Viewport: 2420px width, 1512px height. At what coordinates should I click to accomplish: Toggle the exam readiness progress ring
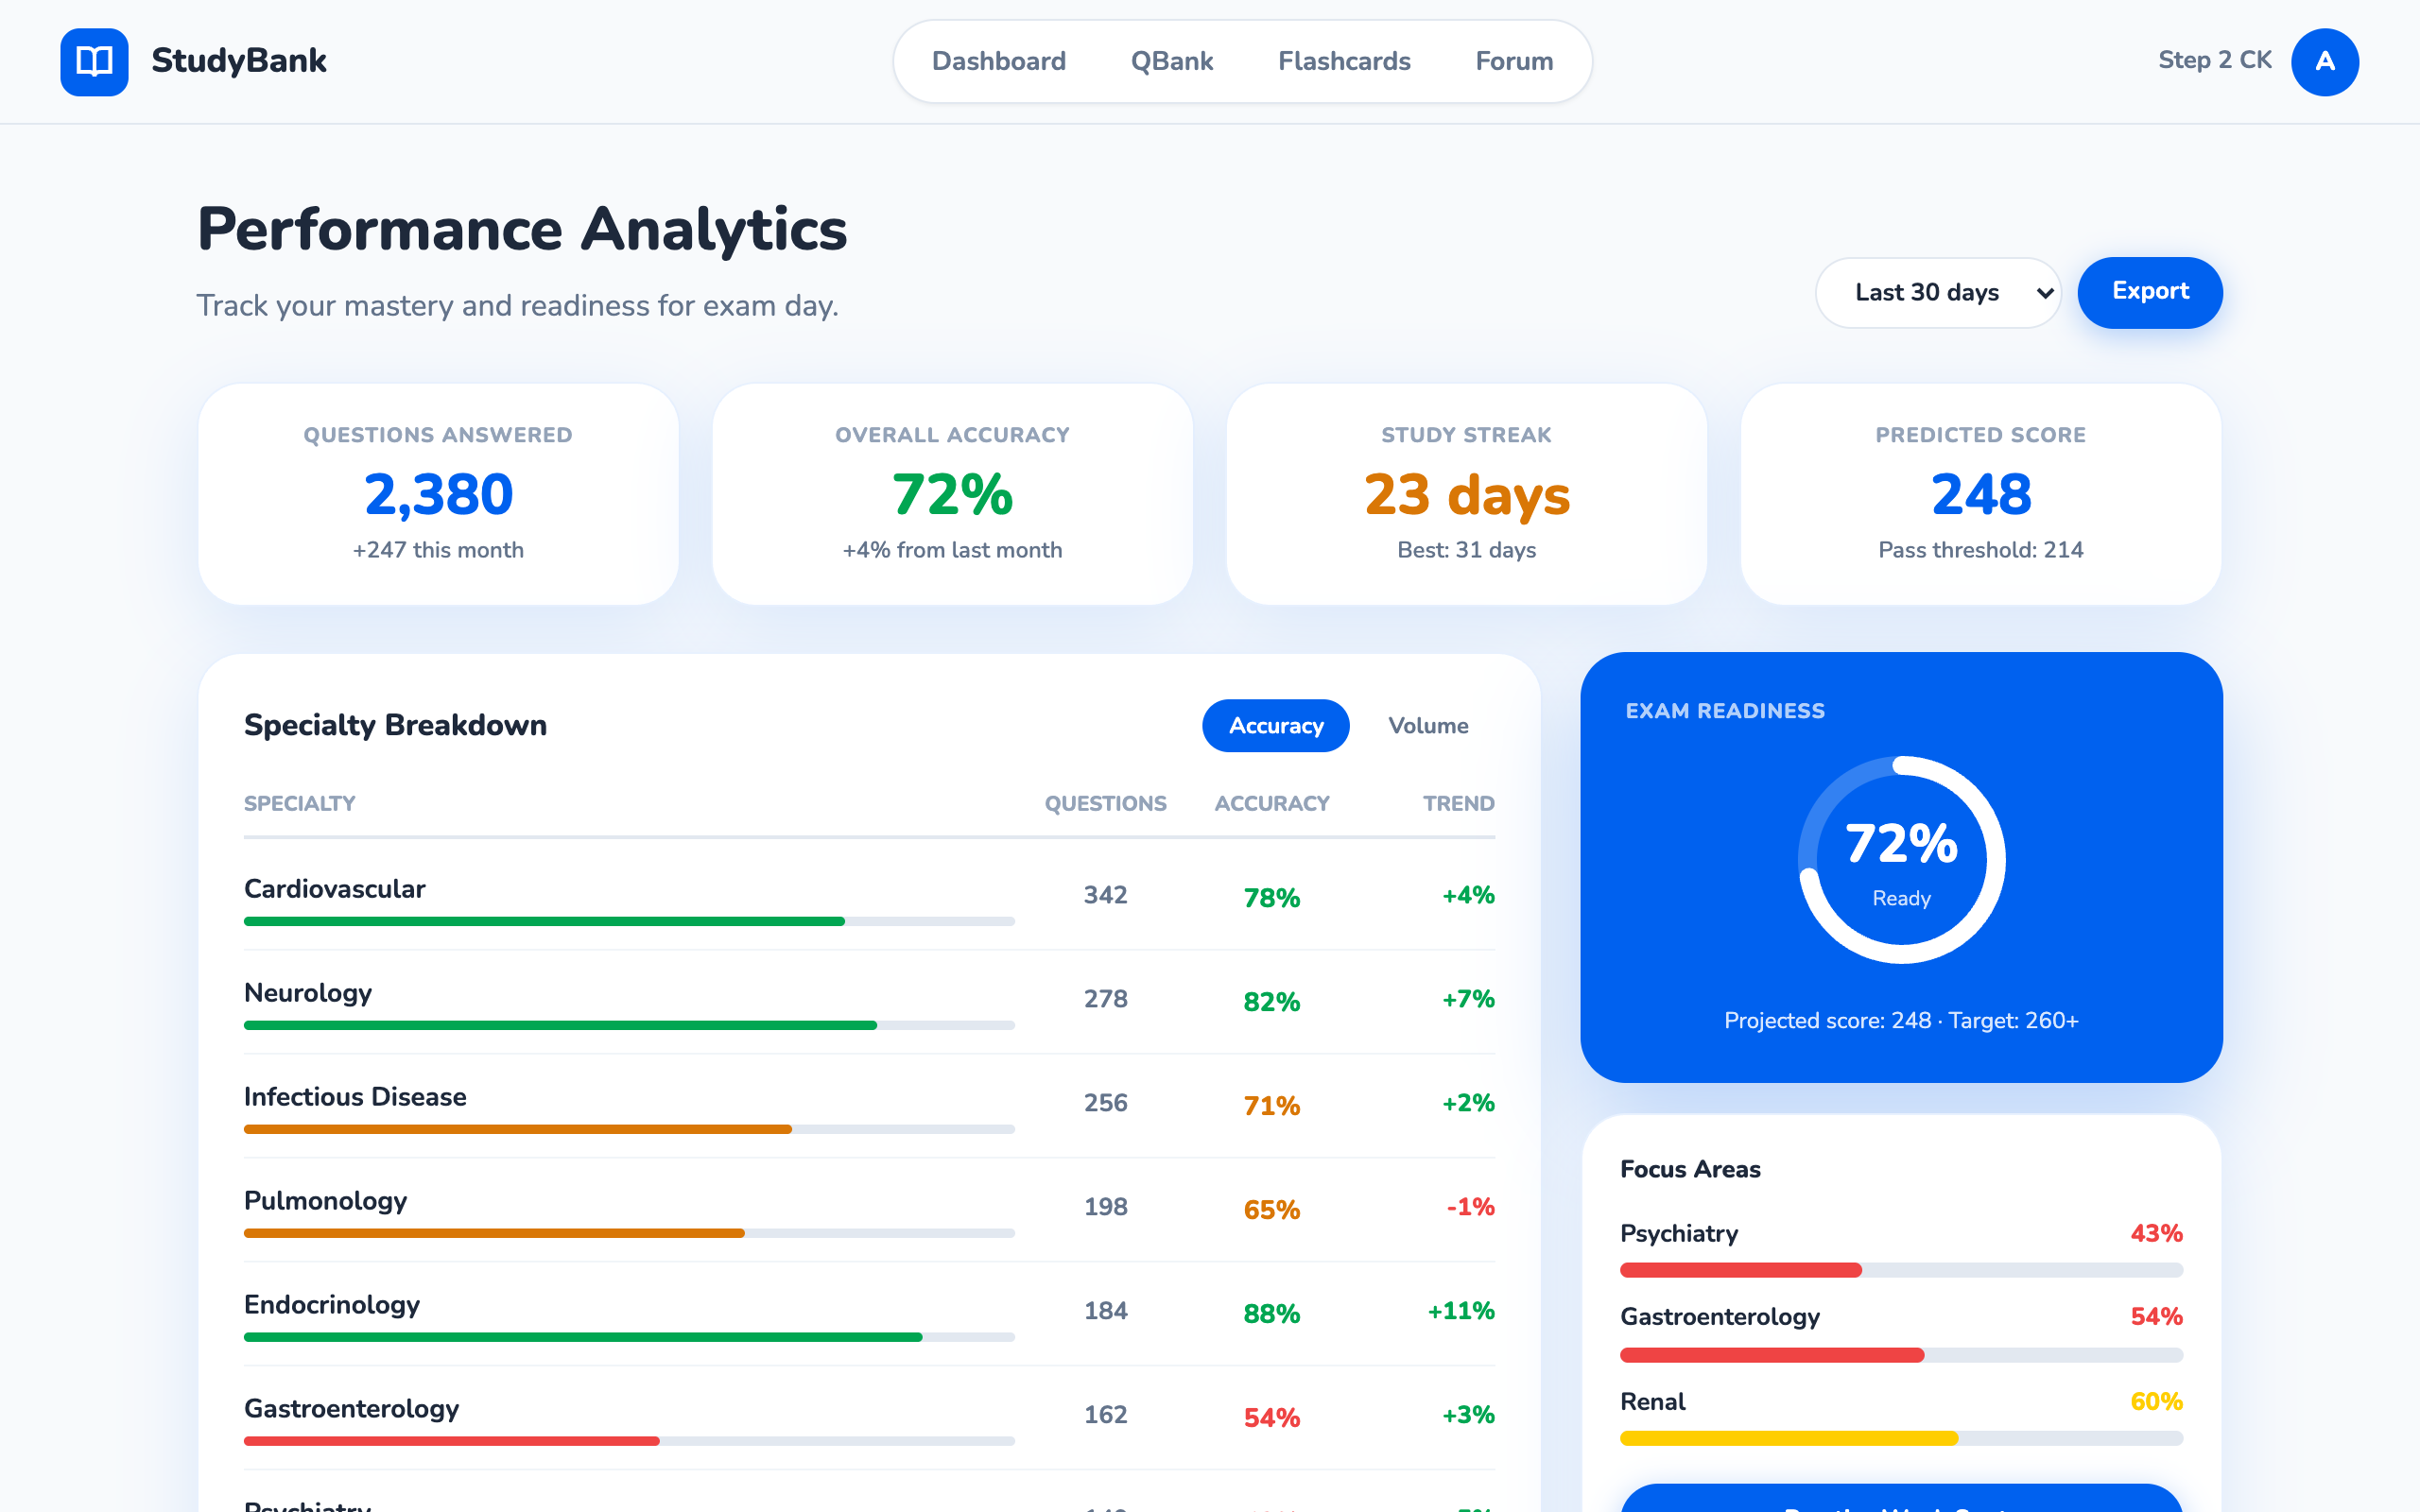point(1901,858)
